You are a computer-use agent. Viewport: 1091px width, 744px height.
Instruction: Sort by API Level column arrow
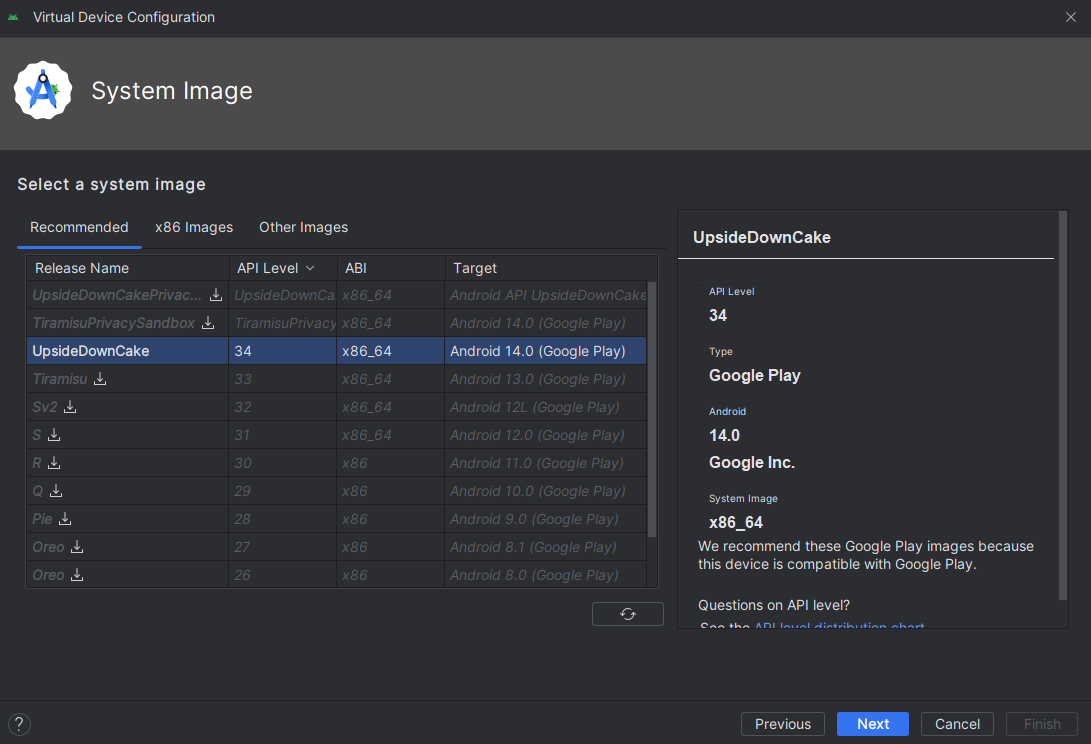click(310, 268)
